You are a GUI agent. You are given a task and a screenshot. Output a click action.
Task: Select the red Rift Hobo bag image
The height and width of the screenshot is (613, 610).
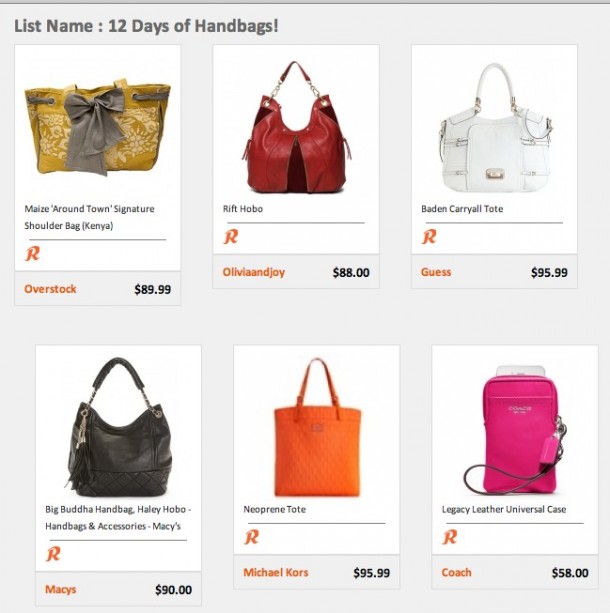296,127
